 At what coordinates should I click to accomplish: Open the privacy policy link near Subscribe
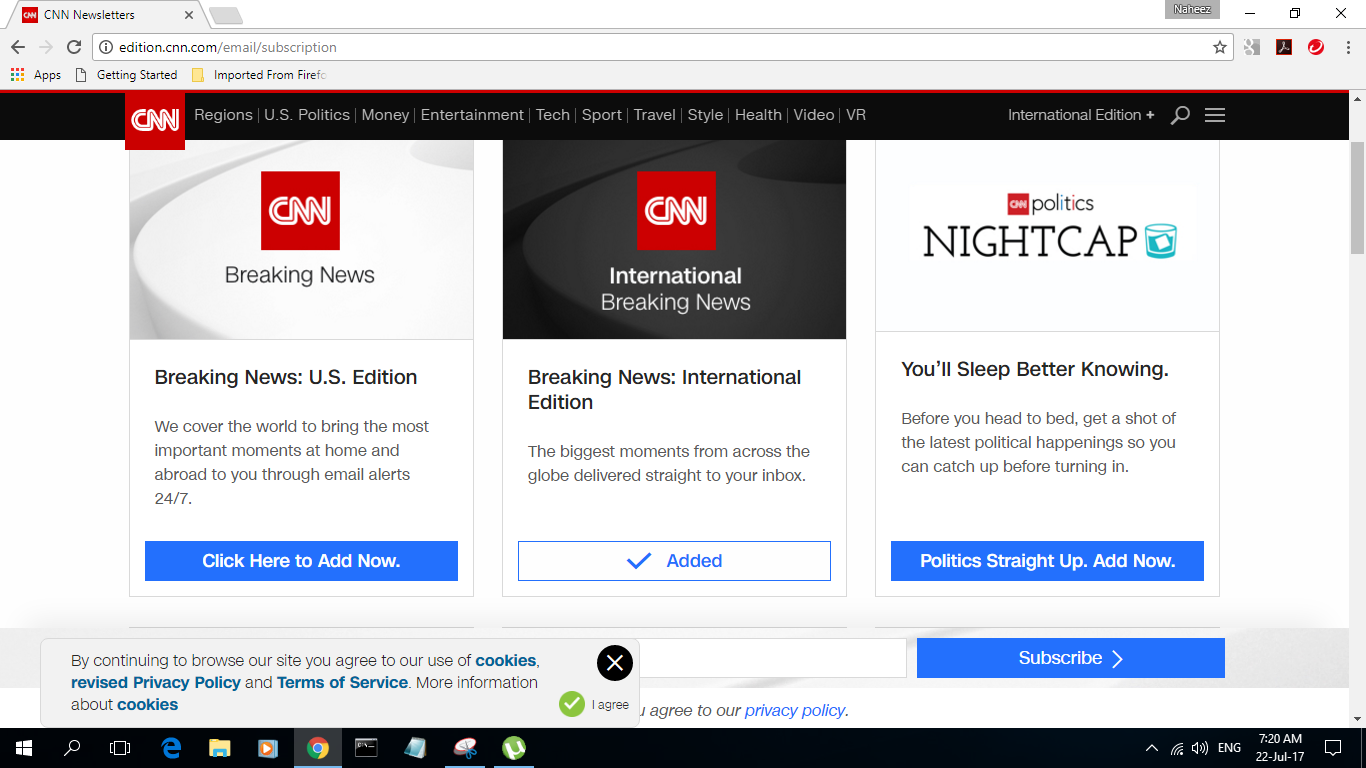click(795, 710)
